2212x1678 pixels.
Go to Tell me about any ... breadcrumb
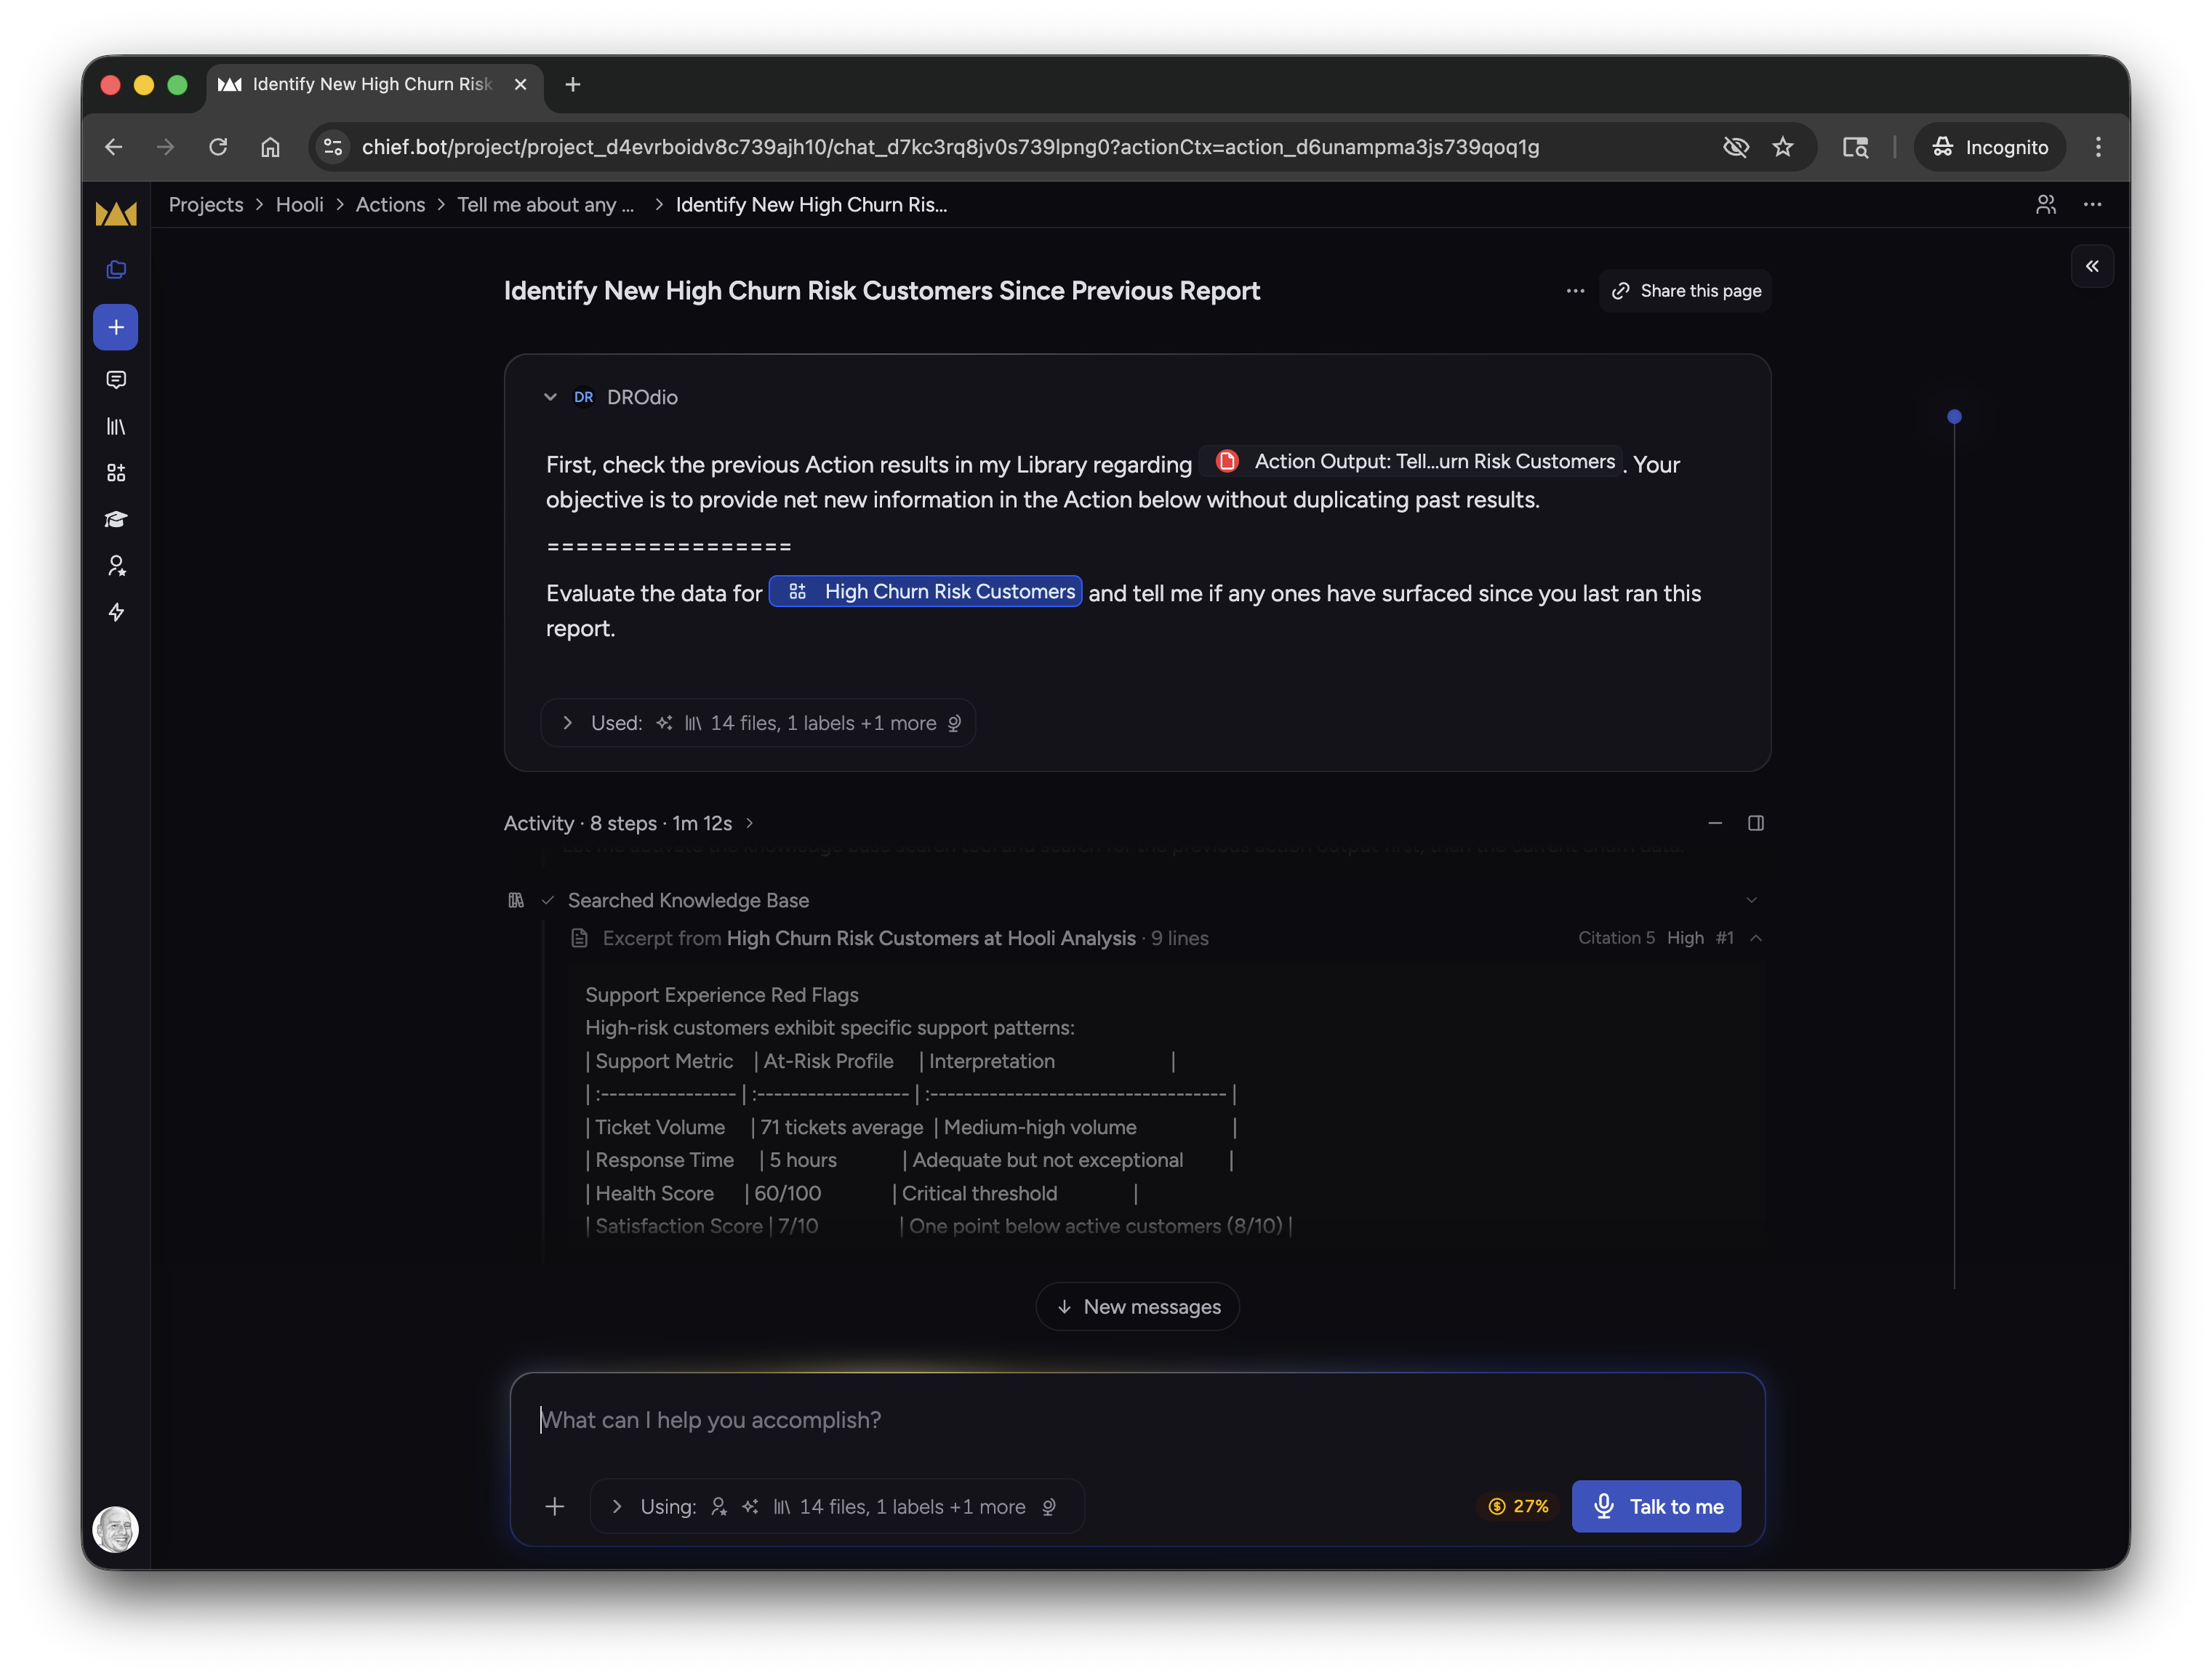click(545, 204)
